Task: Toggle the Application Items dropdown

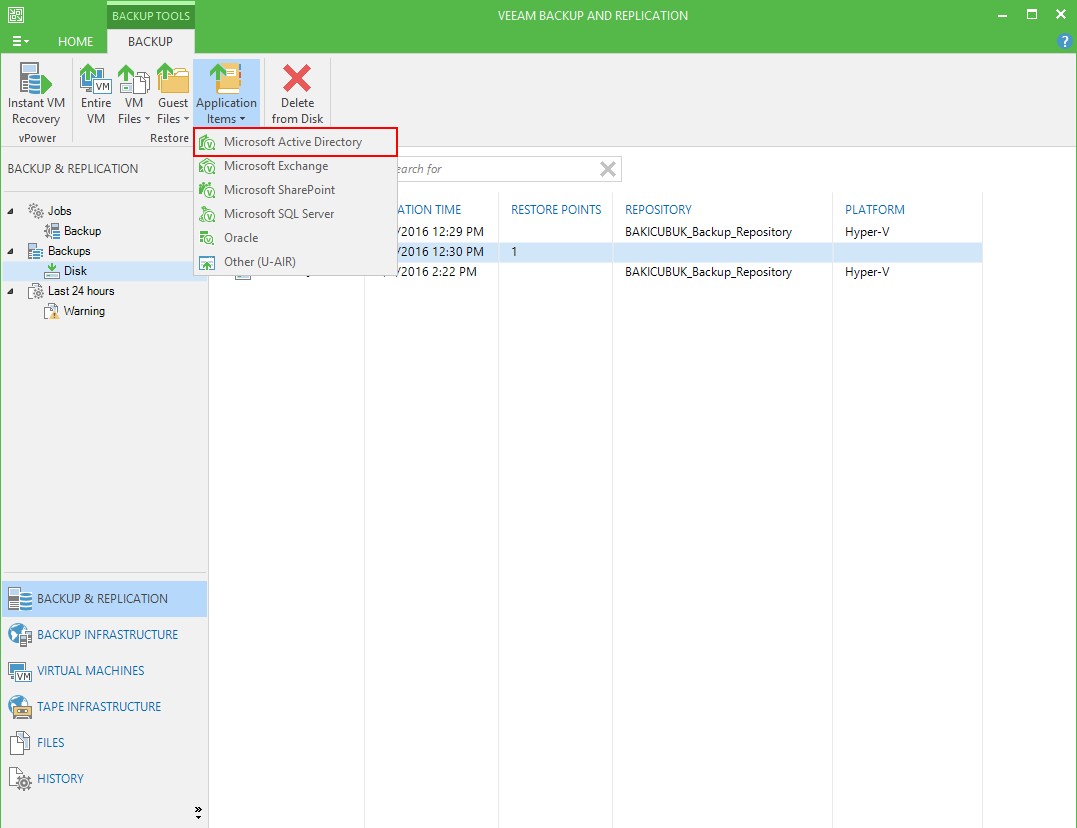Action: 226,94
